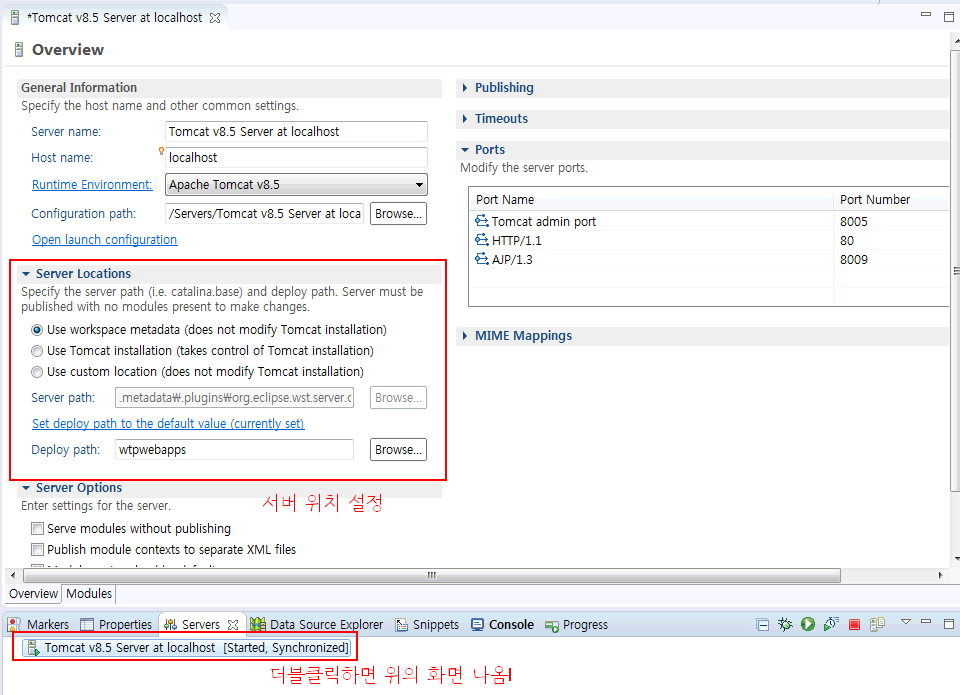Switch to the Modules tab
The image size is (960, 695).
tap(89, 593)
